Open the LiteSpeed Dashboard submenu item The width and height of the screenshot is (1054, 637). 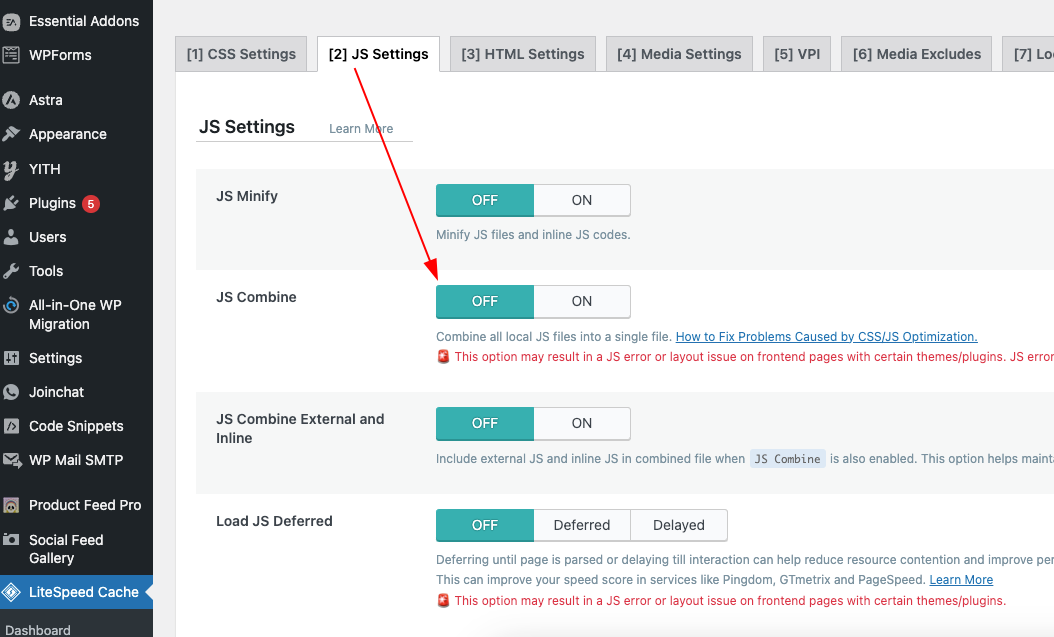[38, 630]
